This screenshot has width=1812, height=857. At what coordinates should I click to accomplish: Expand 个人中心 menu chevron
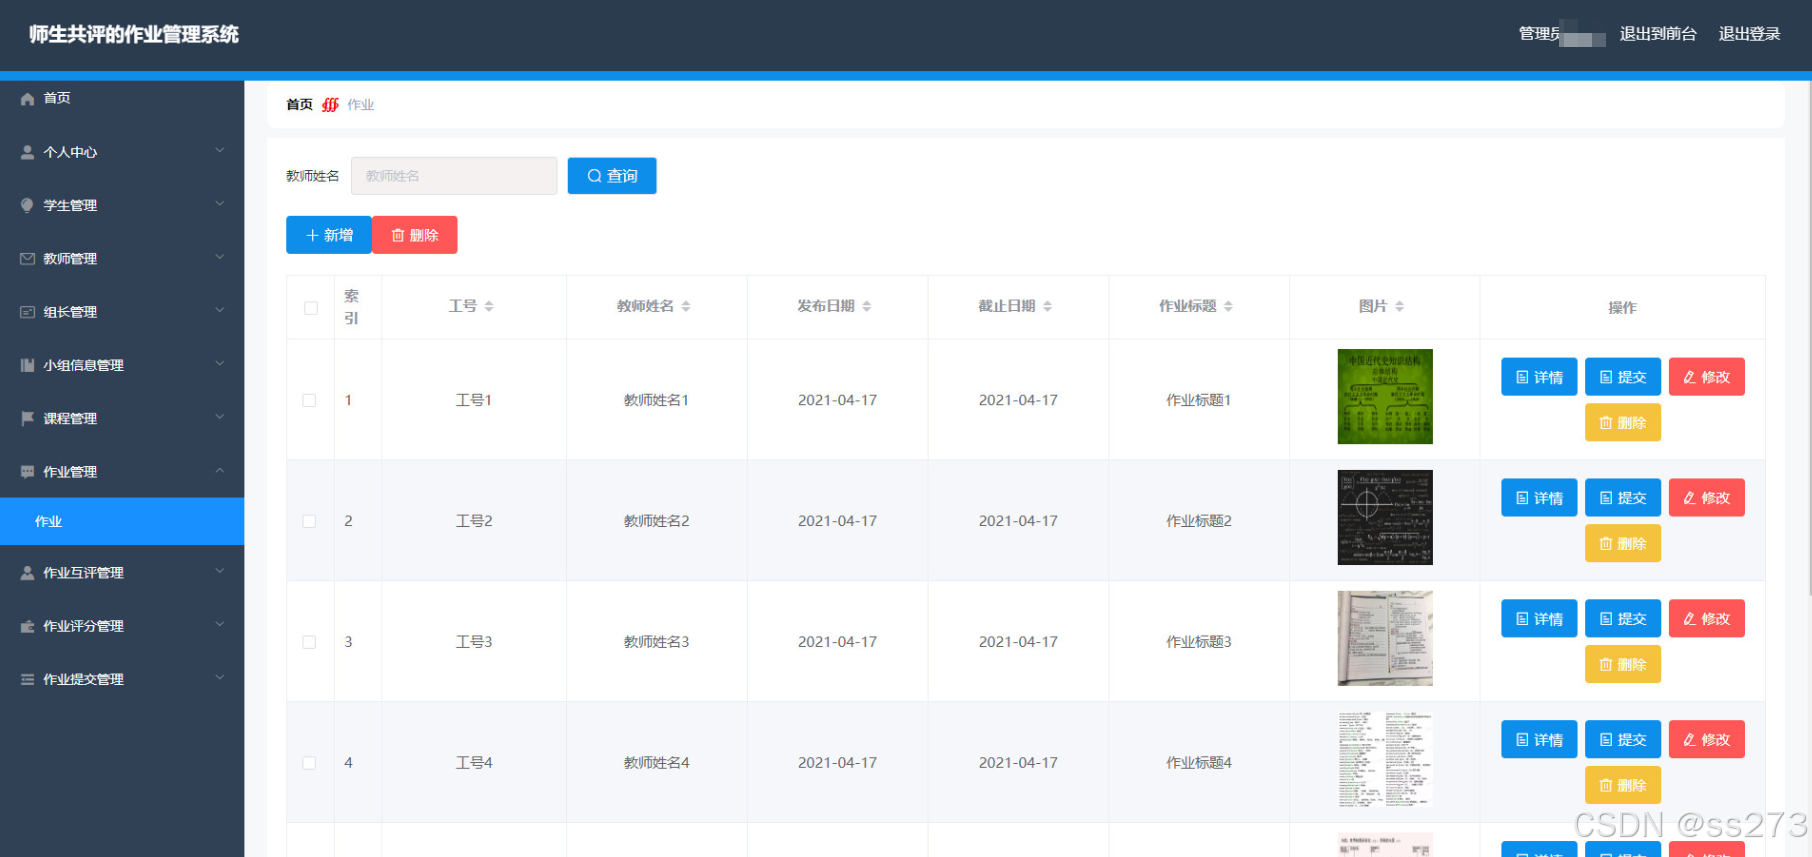point(220,151)
